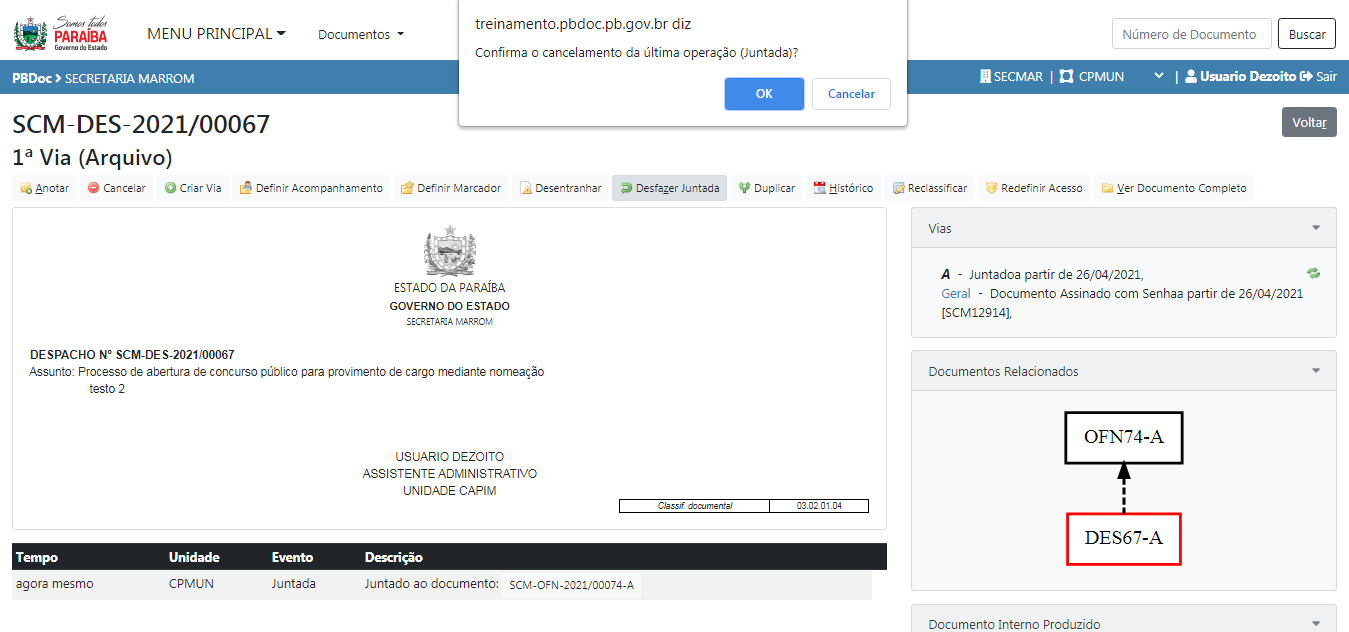Open Ver Documento Completo
The height and width of the screenshot is (632, 1349).
coord(1173,188)
